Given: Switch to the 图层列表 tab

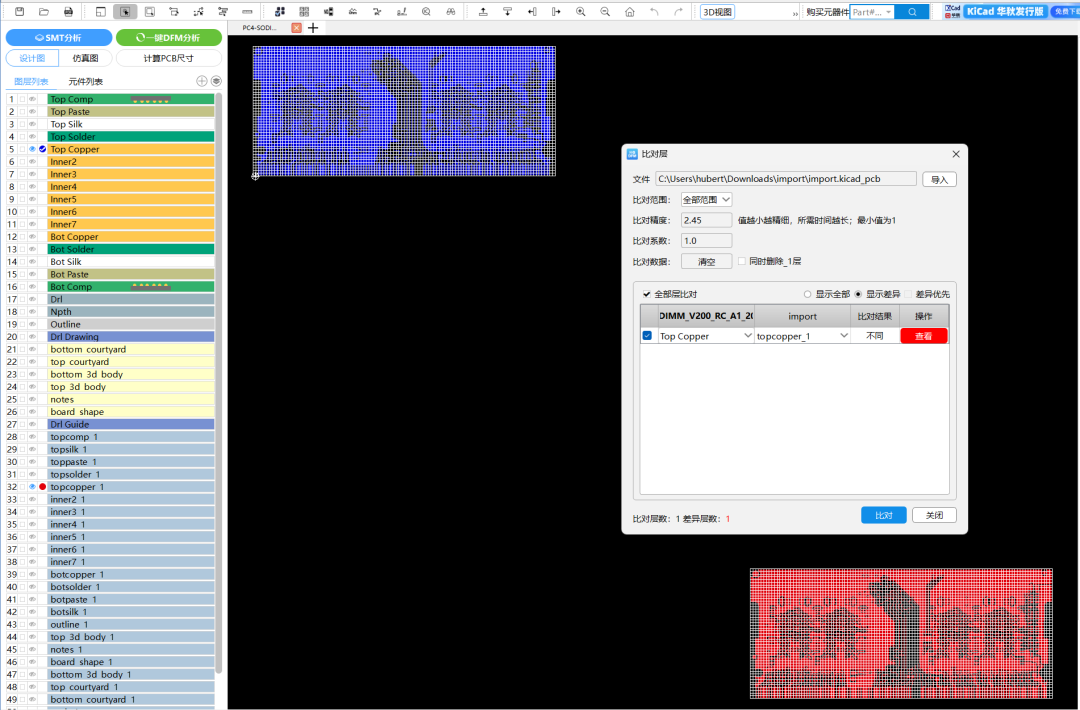Looking at the screenshot, I should (31, 81).
